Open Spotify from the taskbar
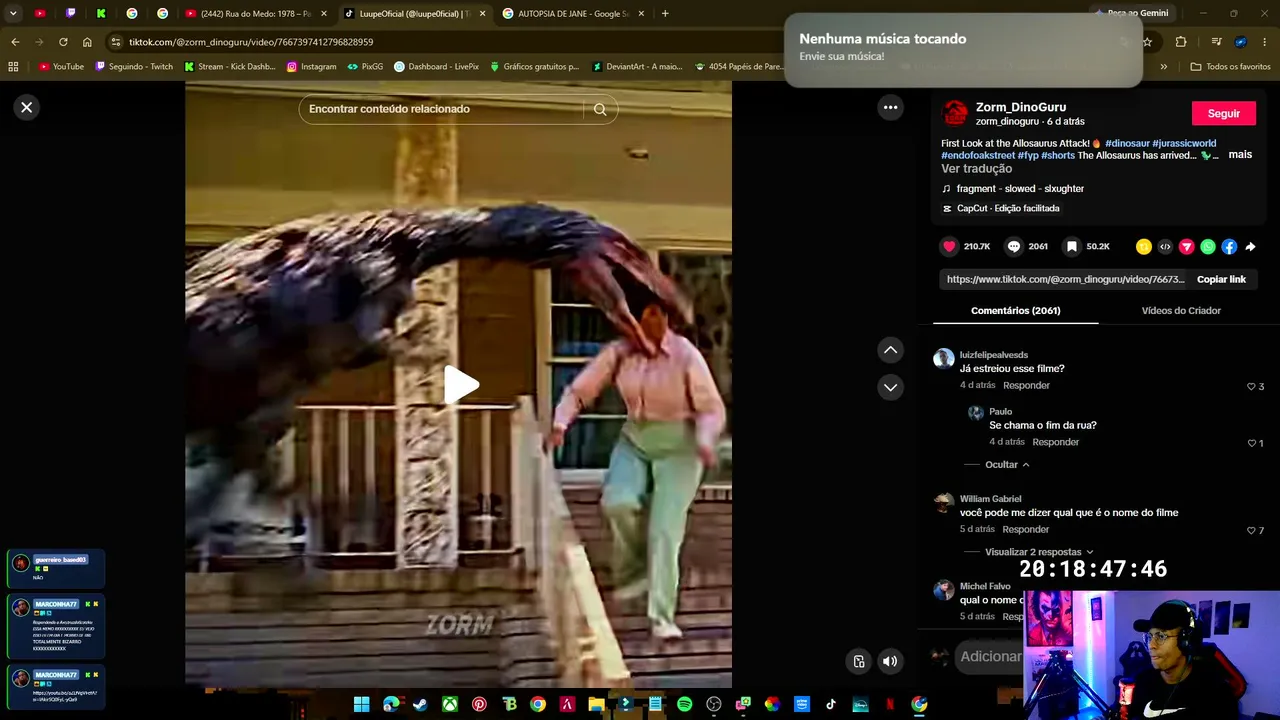The height and width of the screenshot is (720, 1280). (x=684, y=704)
